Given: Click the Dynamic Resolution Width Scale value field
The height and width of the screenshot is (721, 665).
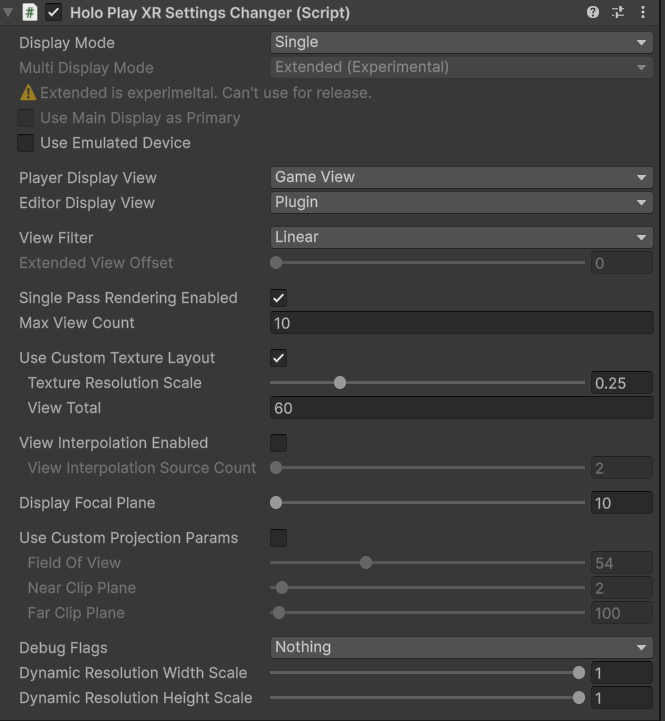Looking at the screenshot, I should (x=622, y=673).
